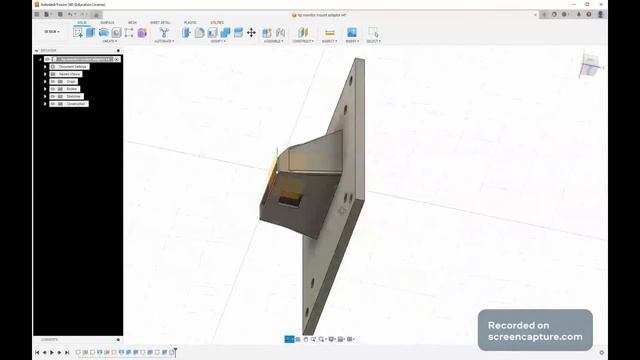
Task: Open the Measure tool under Inspect
Action: (x=329, y=32)
